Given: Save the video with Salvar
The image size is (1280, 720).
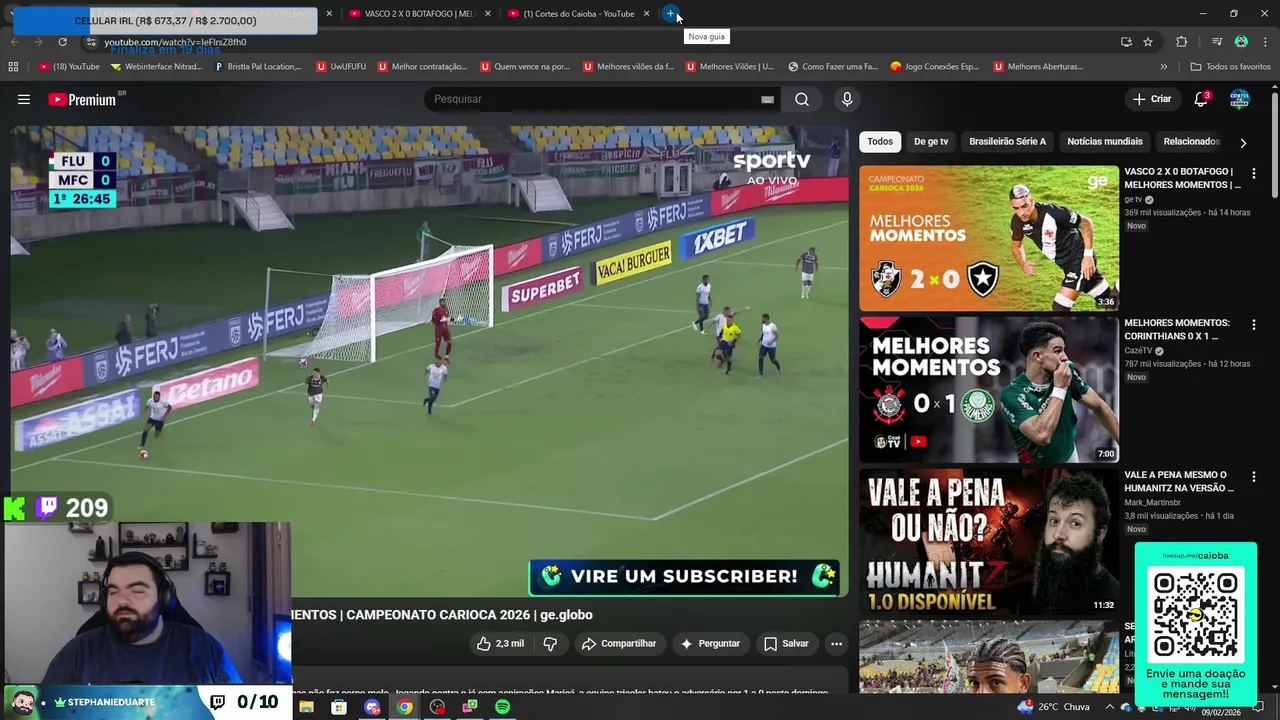Looking at the screenshot, I should 786,644.
